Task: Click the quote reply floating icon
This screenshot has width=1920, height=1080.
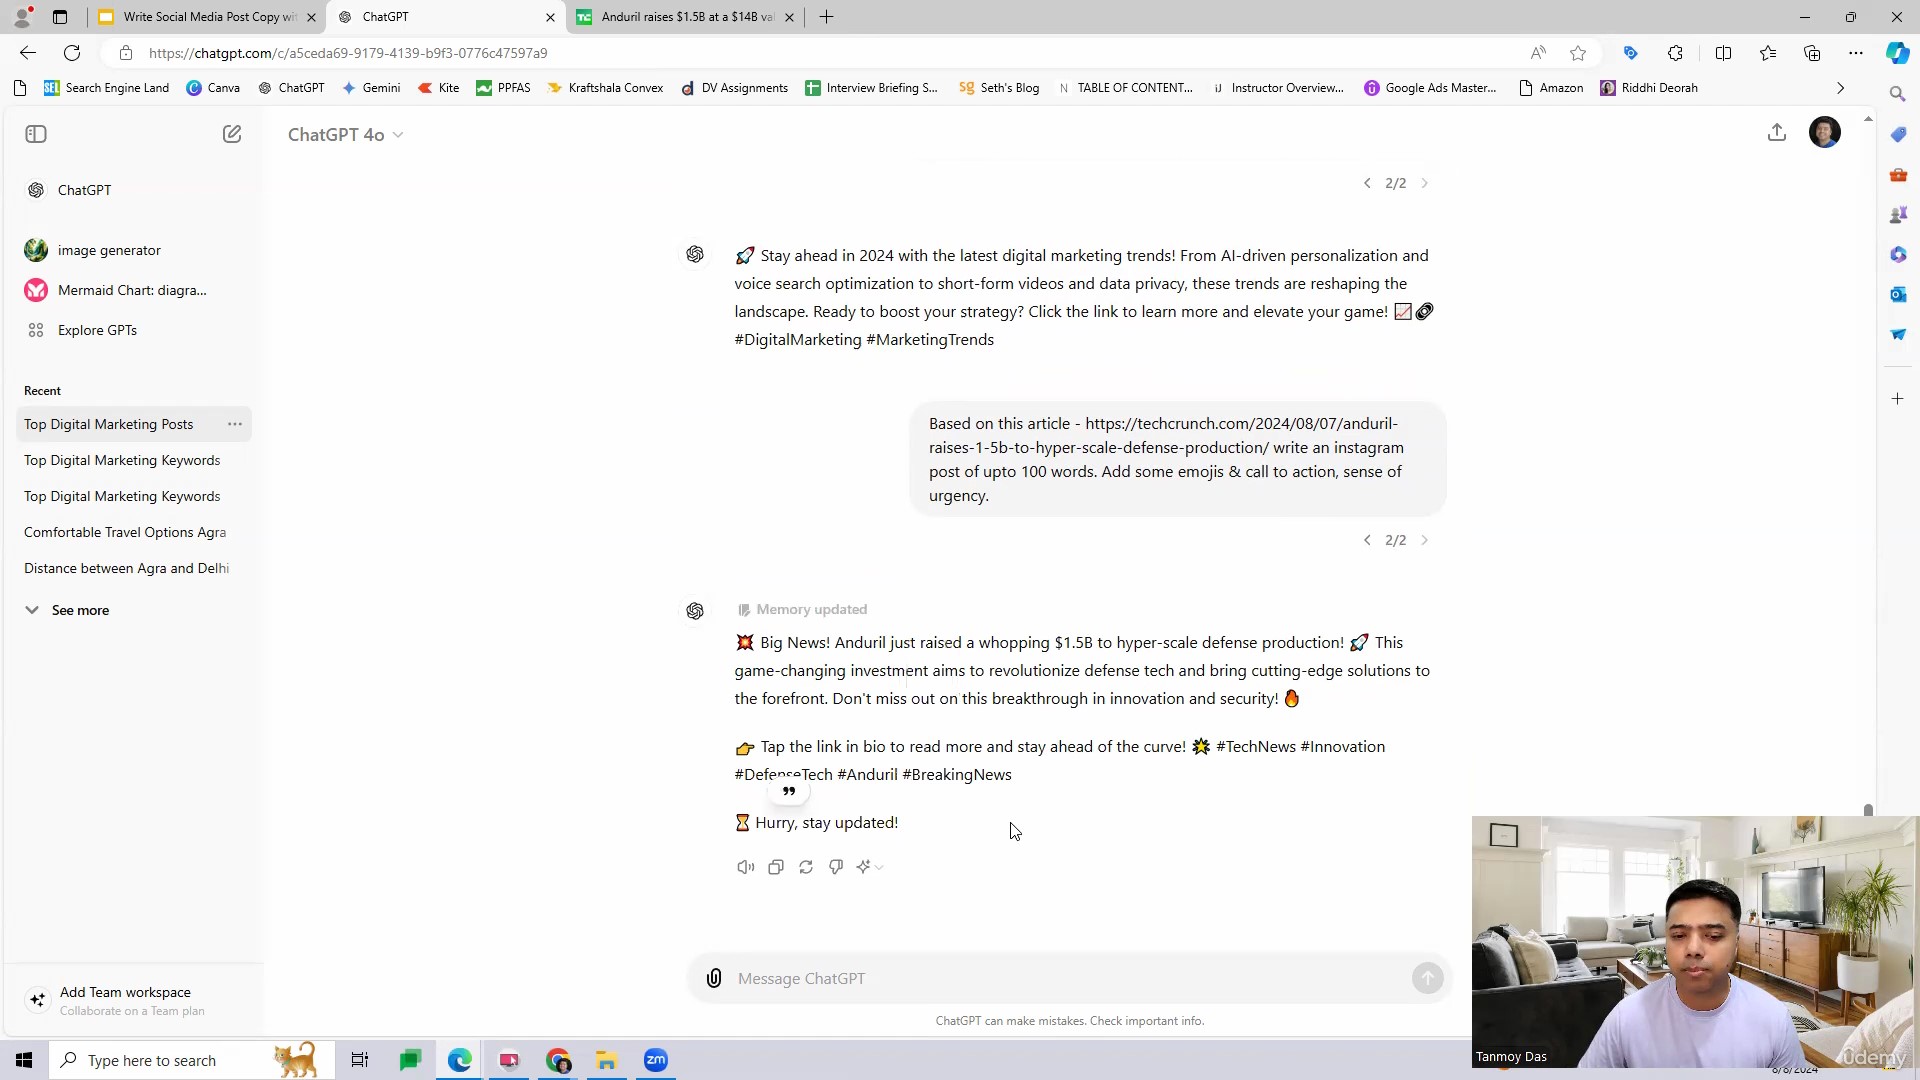Action: [x=789, y=792]
